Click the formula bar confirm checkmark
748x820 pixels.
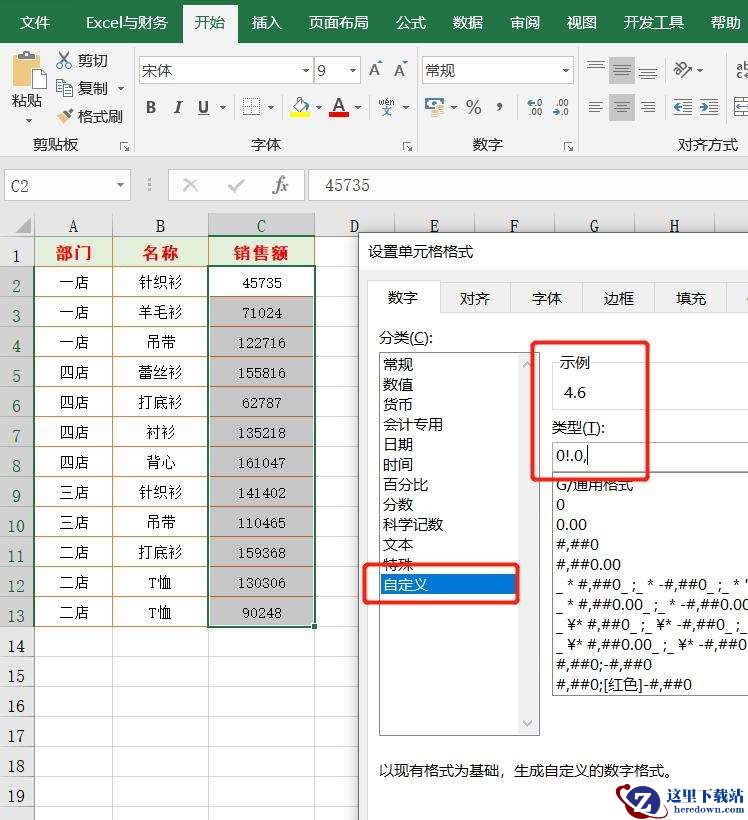(x=236, y=185)
